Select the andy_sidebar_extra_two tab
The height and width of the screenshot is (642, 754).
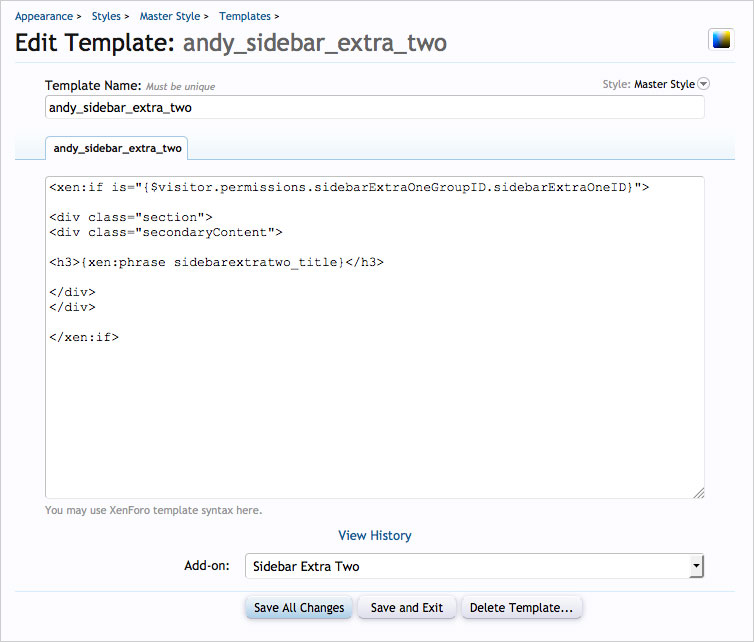[x=118, y=148]
